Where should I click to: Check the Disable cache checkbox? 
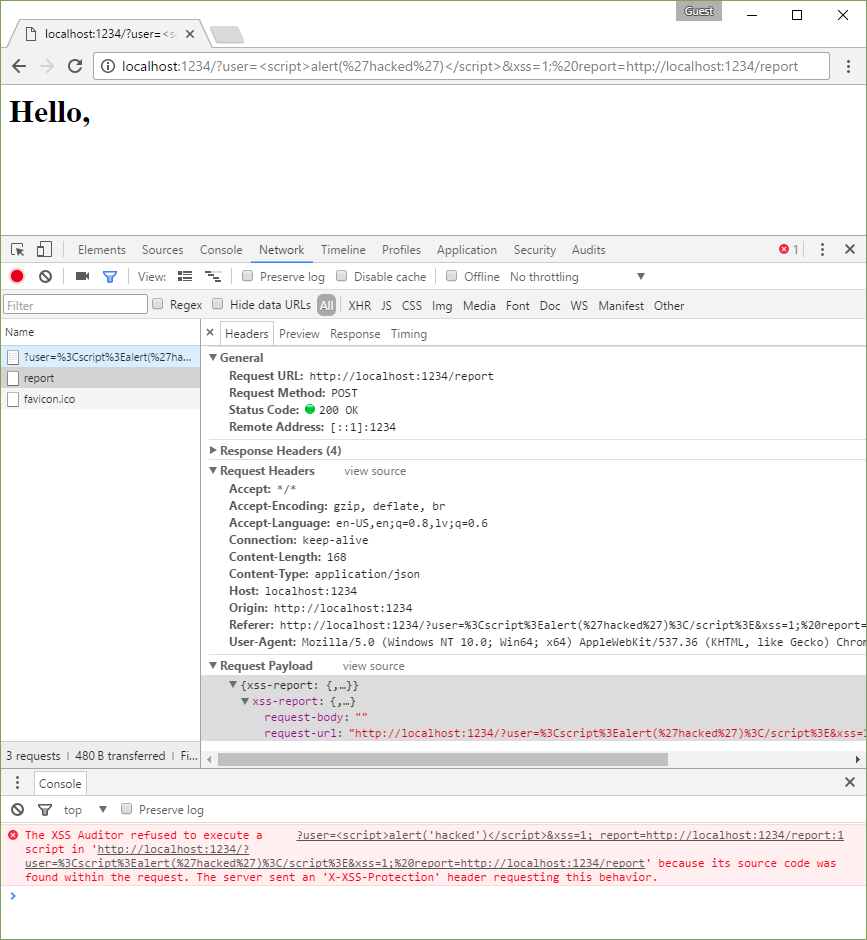[x=341, y=276]
